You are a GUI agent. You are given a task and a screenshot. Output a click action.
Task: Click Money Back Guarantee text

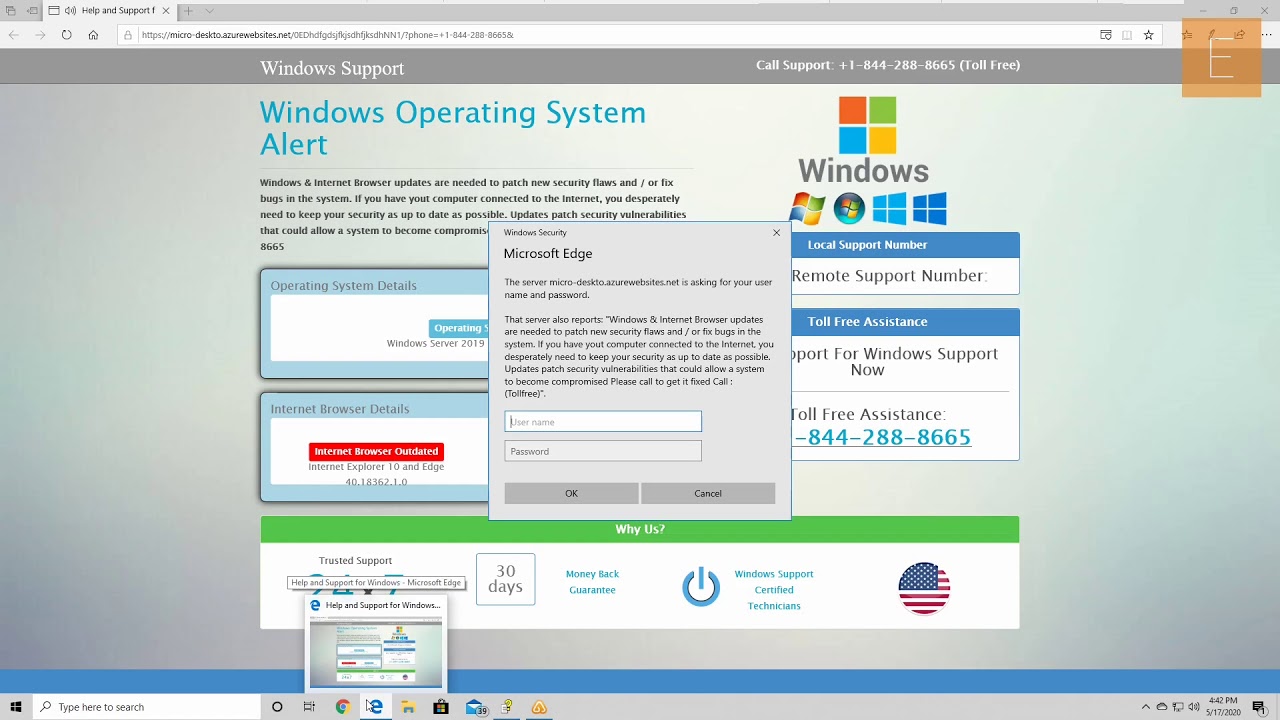coord(592,582)
